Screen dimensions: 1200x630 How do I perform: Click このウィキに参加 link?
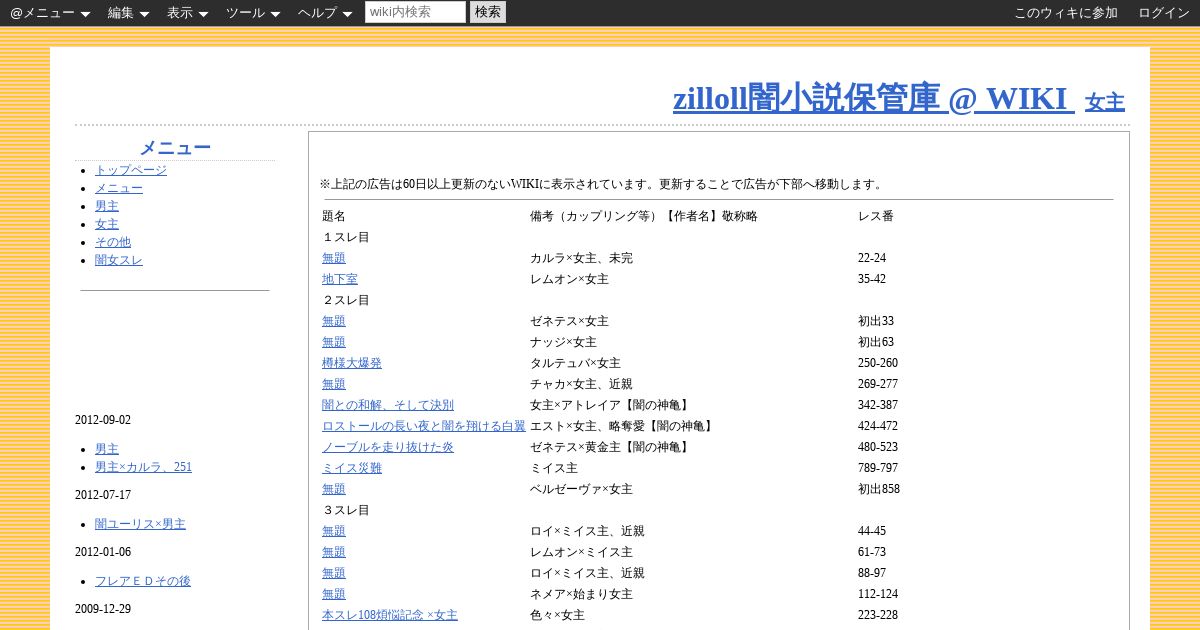(x=1066, y=13)
